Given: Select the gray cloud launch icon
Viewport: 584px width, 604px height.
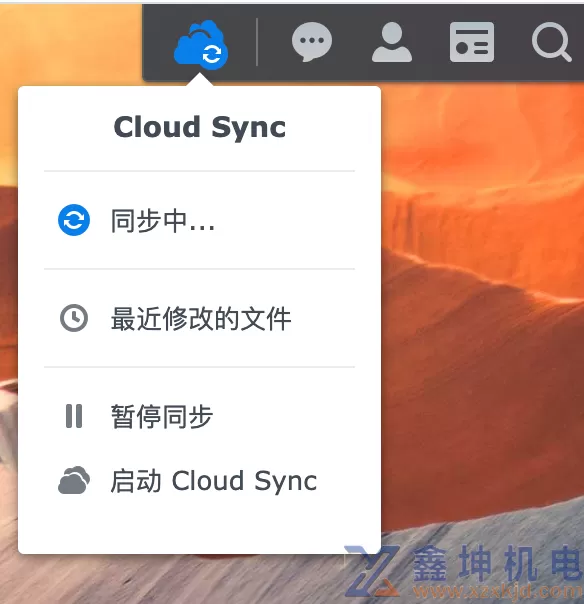Looking at the screenshot, I should pos(74,480).
